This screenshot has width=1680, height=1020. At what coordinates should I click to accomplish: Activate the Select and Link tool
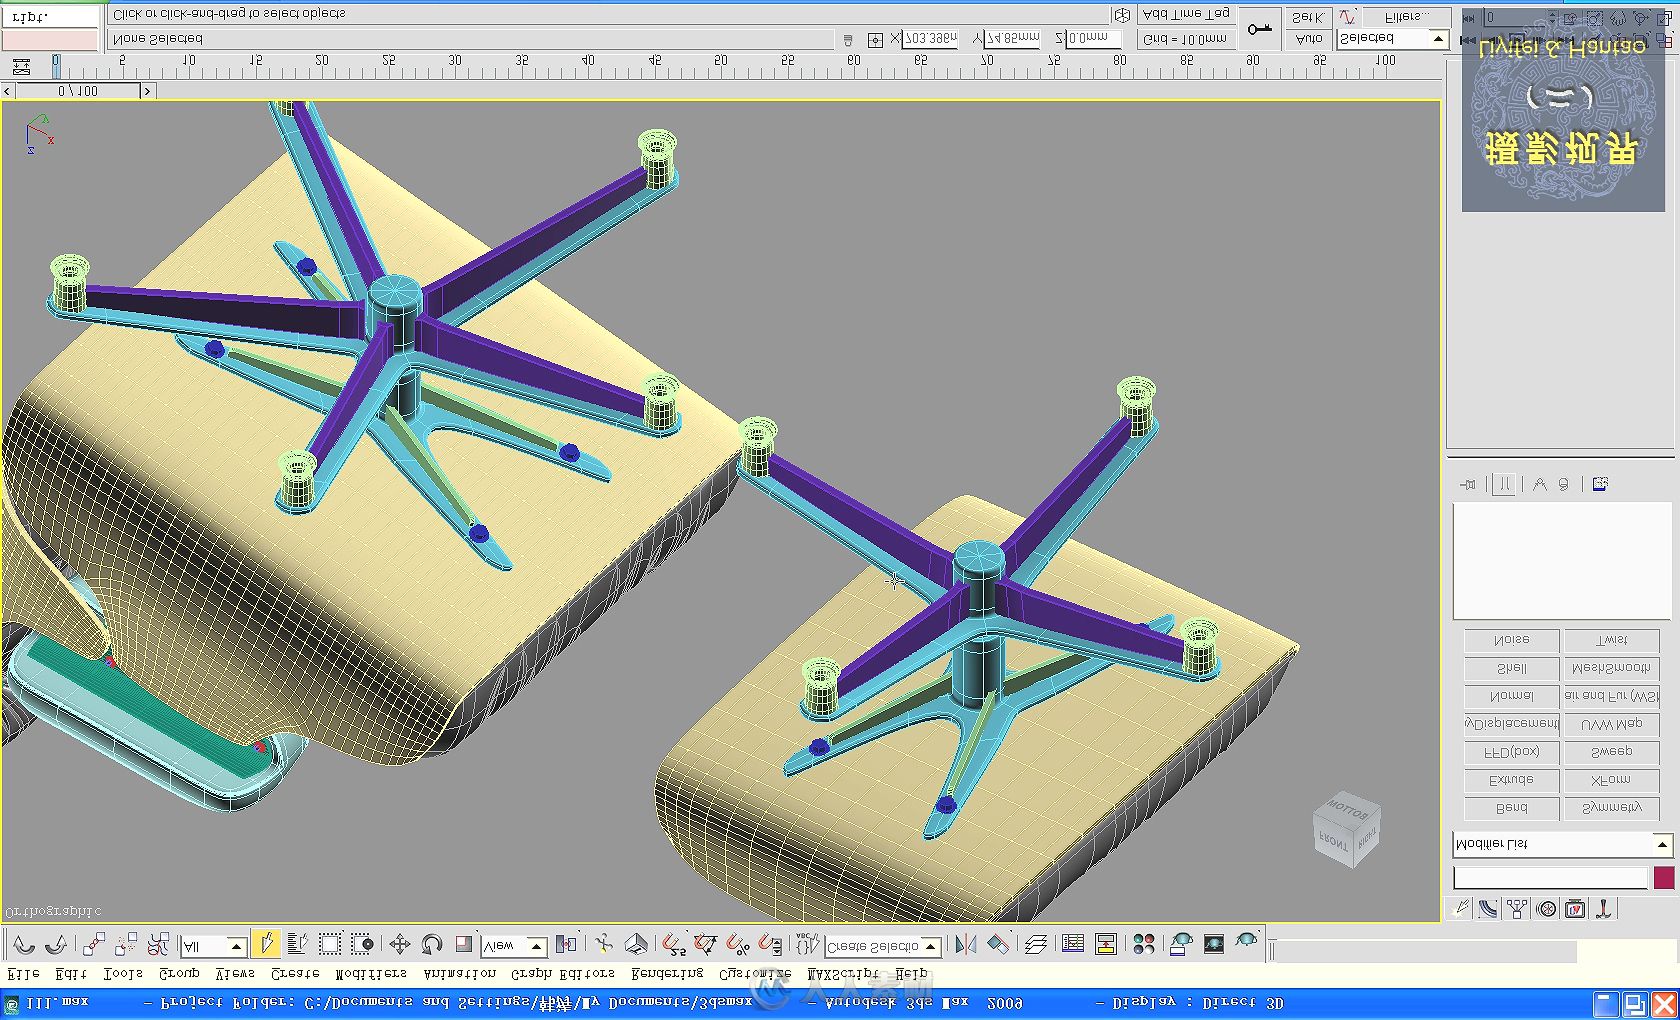[94, 944]
